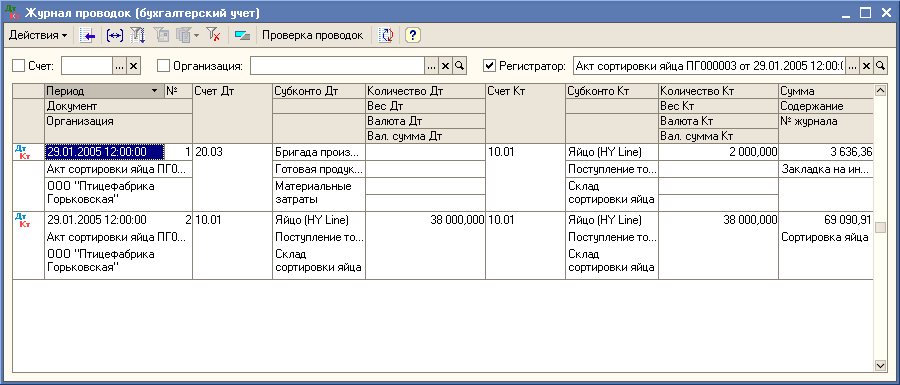Click the filter and sort settings icon
900x385 pixels.
pos(138,36)
